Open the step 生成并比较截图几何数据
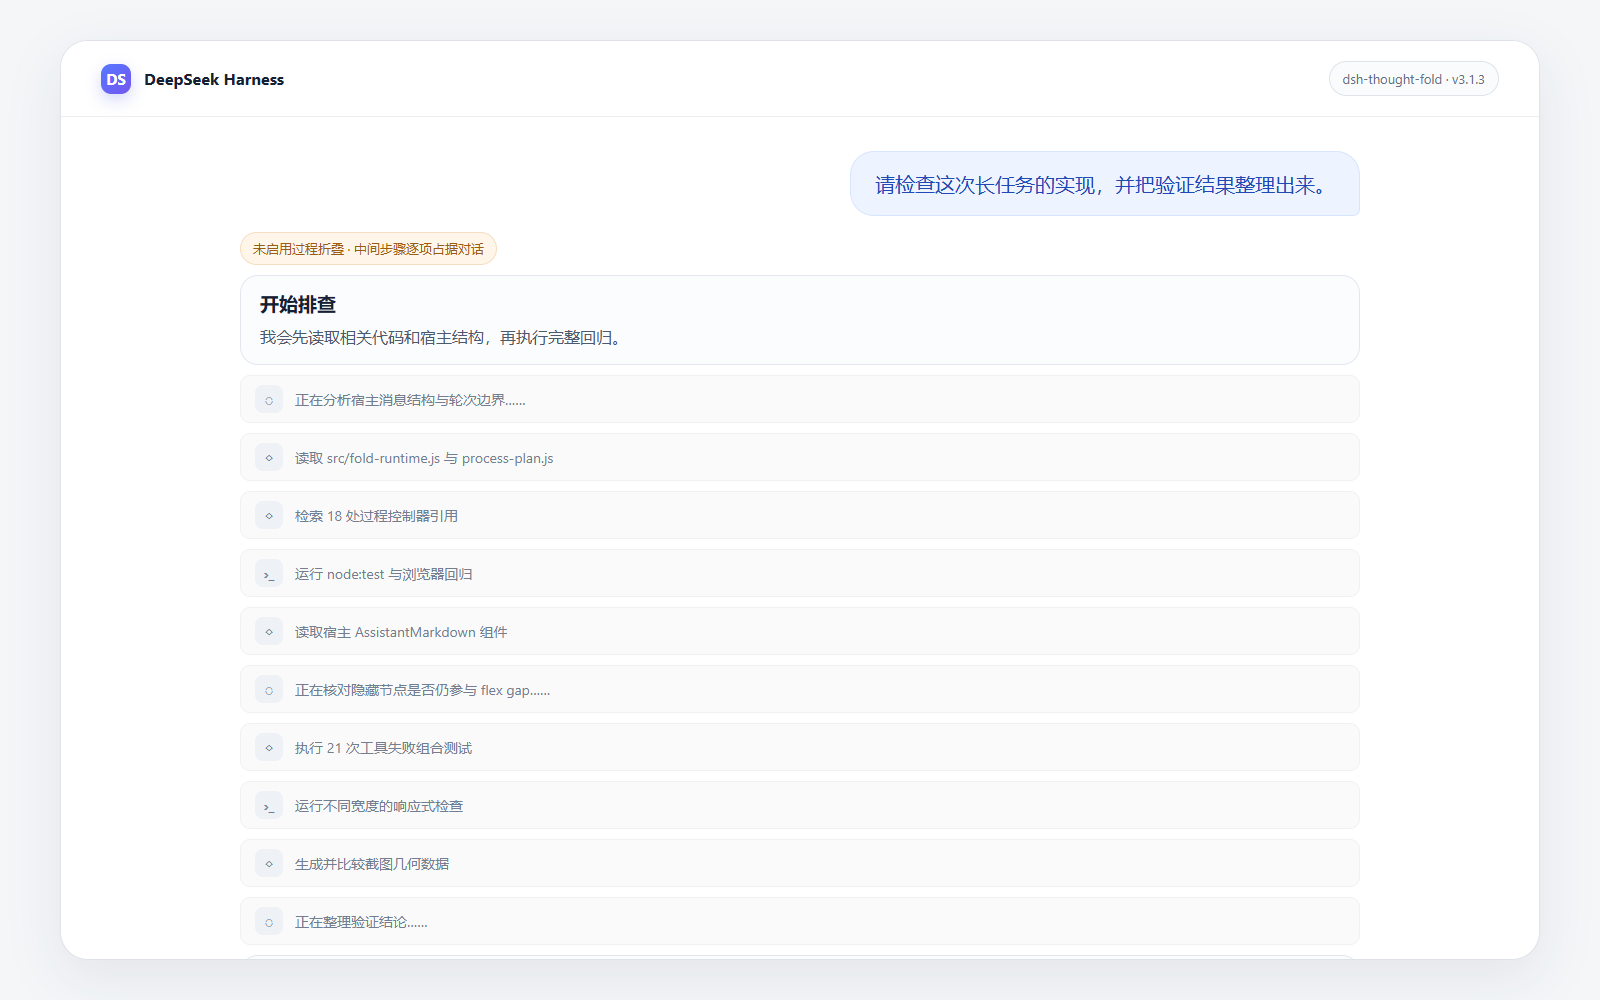 (x=800, y=864)
